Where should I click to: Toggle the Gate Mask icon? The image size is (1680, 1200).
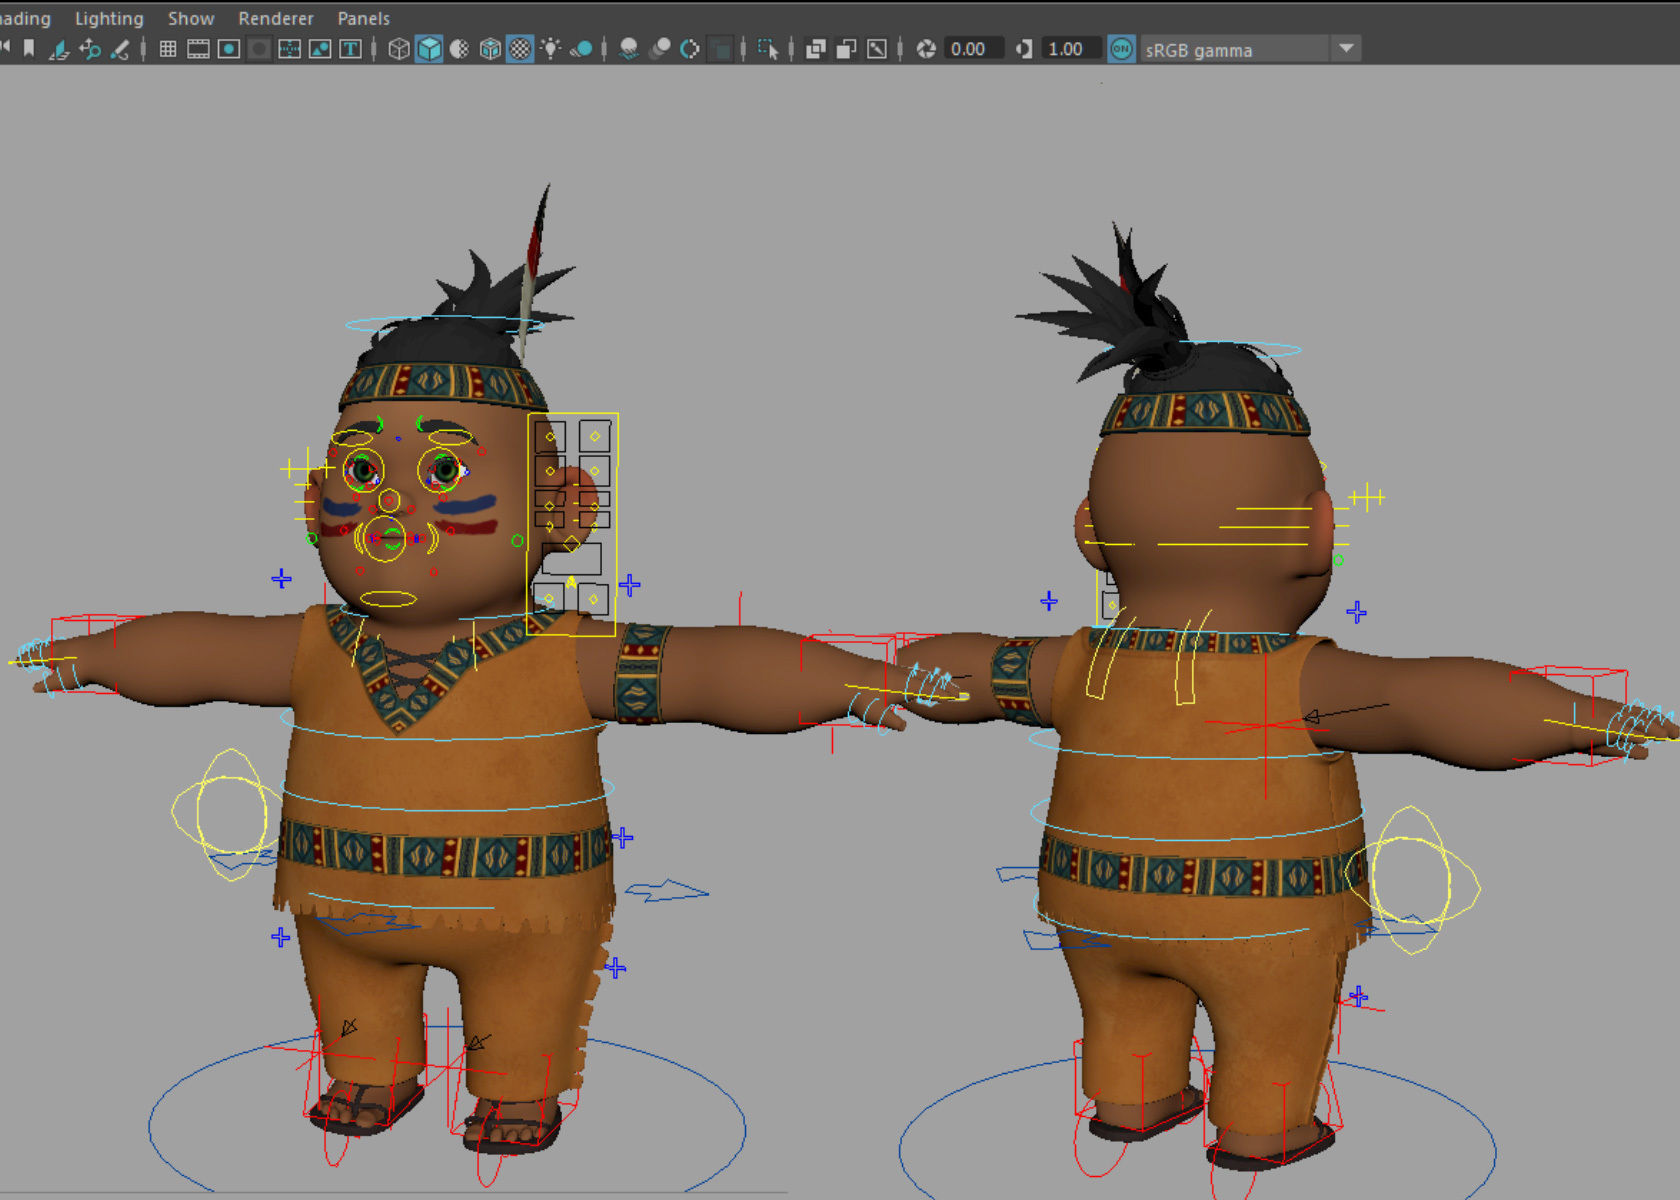click(x=259, y=49)
